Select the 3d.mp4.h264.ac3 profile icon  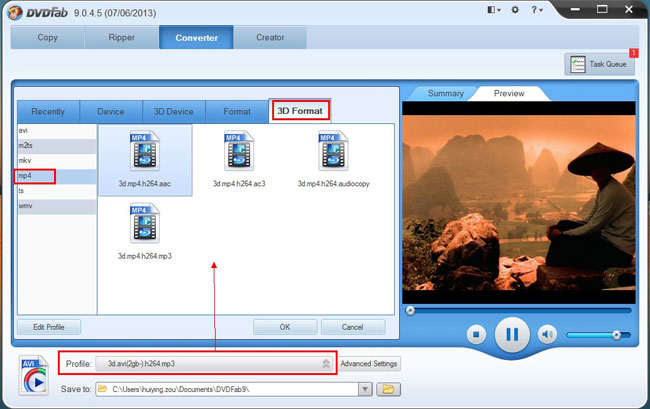pyautogui.click(x=239, y=151)
